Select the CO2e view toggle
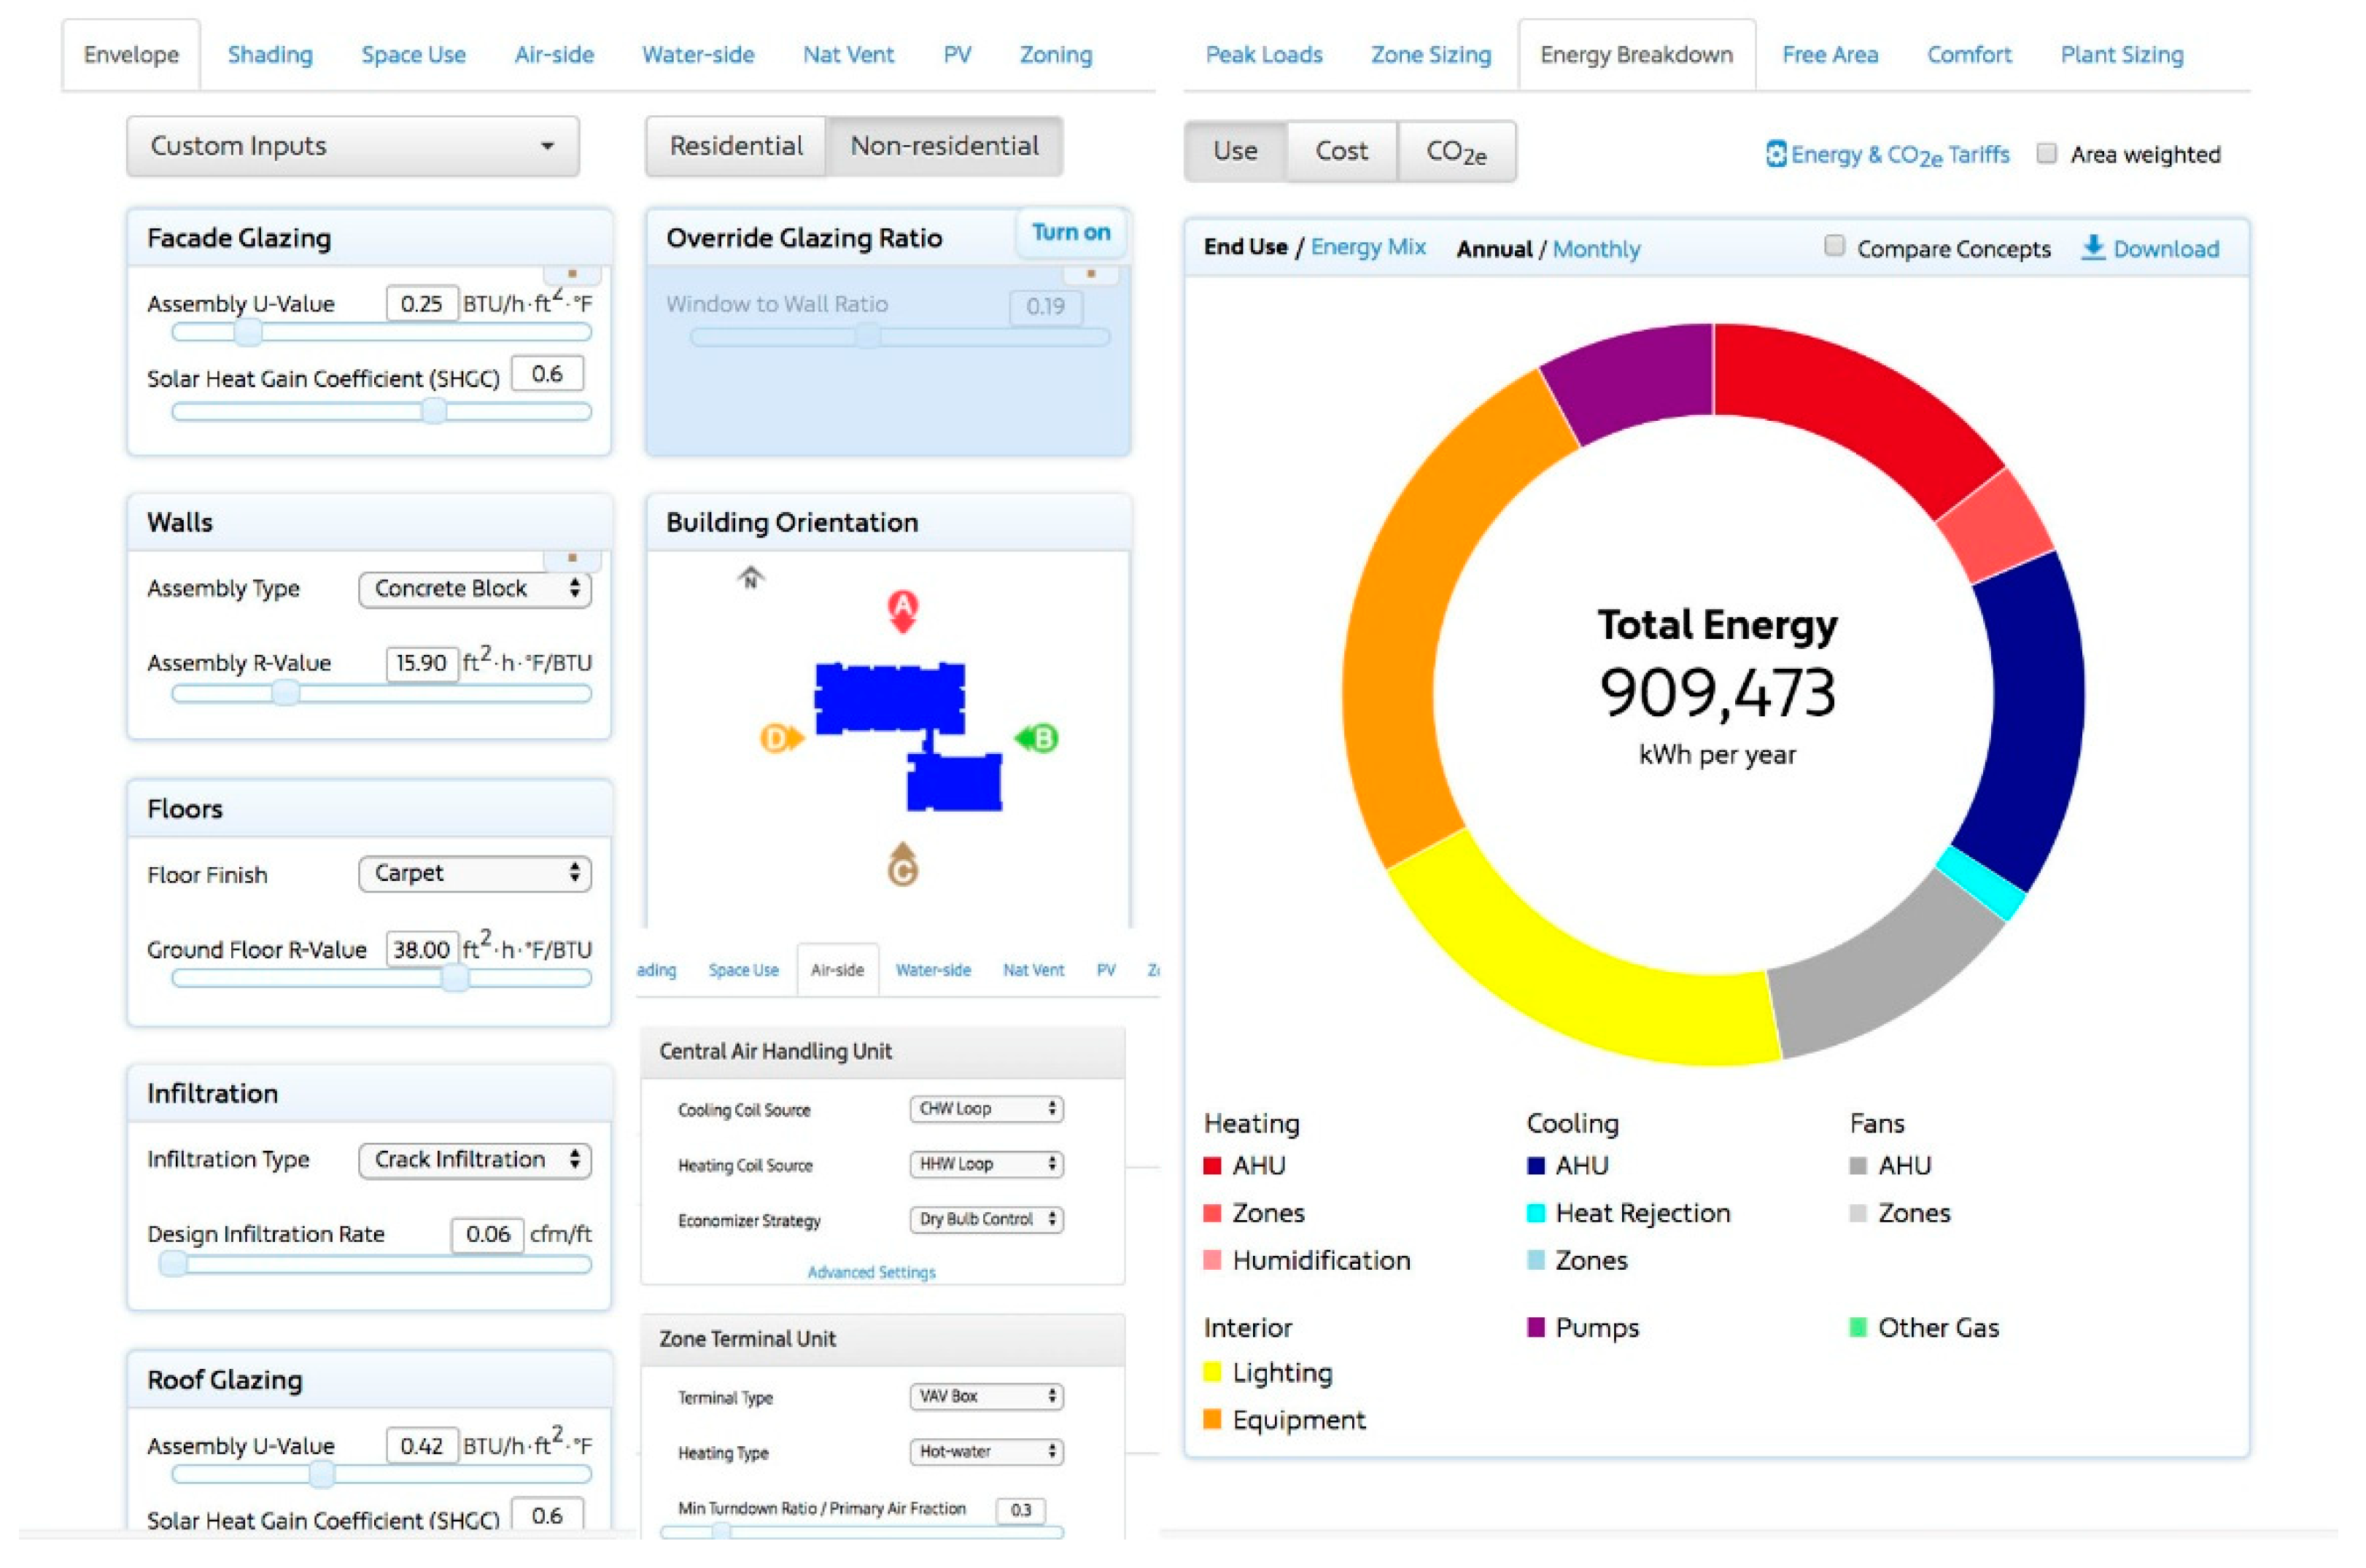 [1456, 151]
